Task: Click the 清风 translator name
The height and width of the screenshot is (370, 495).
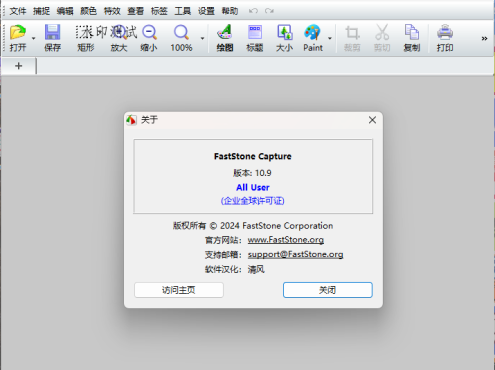Action: 256,269
